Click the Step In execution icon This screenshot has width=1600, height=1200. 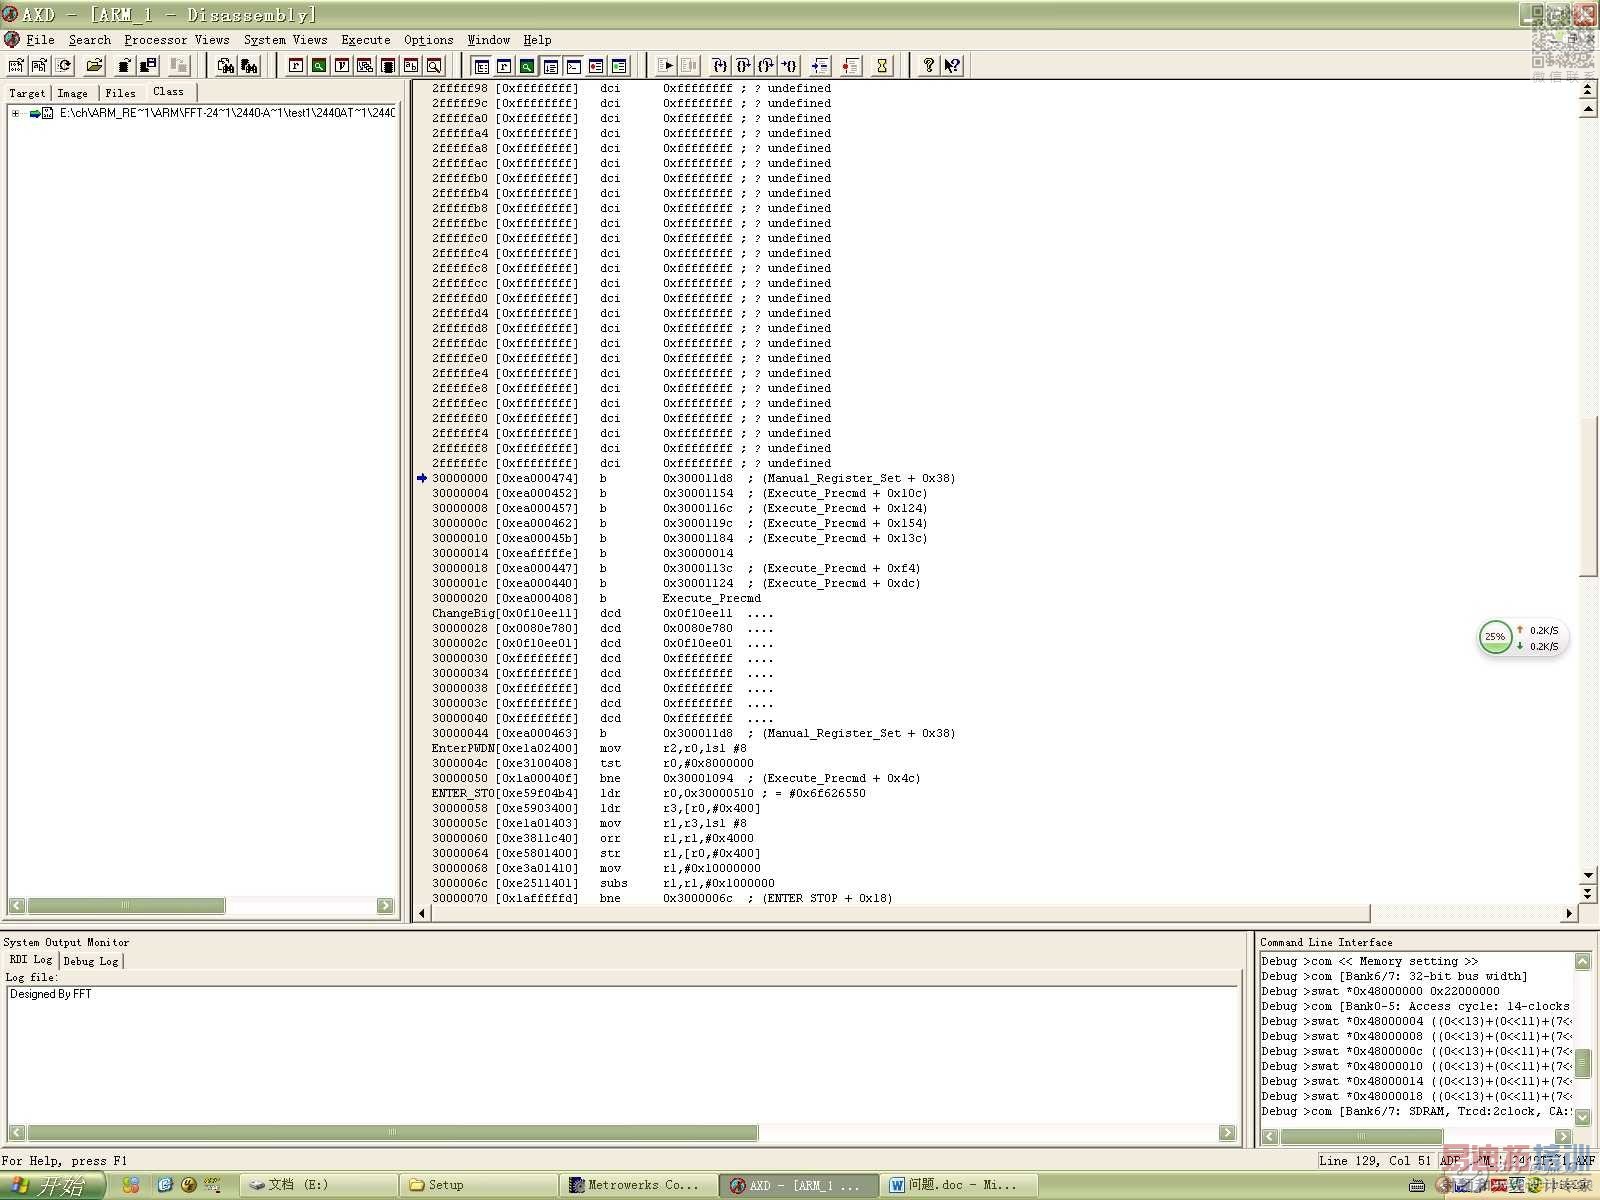[719, 66]
